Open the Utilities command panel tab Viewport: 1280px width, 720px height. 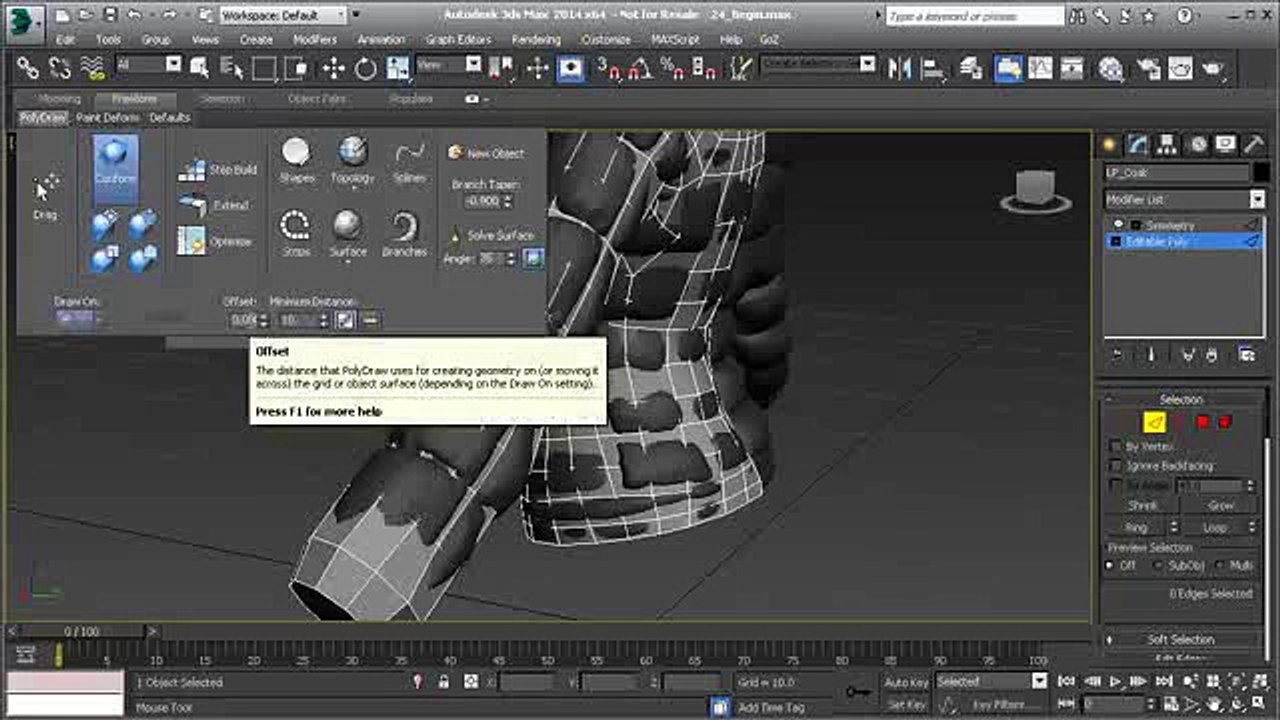click(1254, 144)
